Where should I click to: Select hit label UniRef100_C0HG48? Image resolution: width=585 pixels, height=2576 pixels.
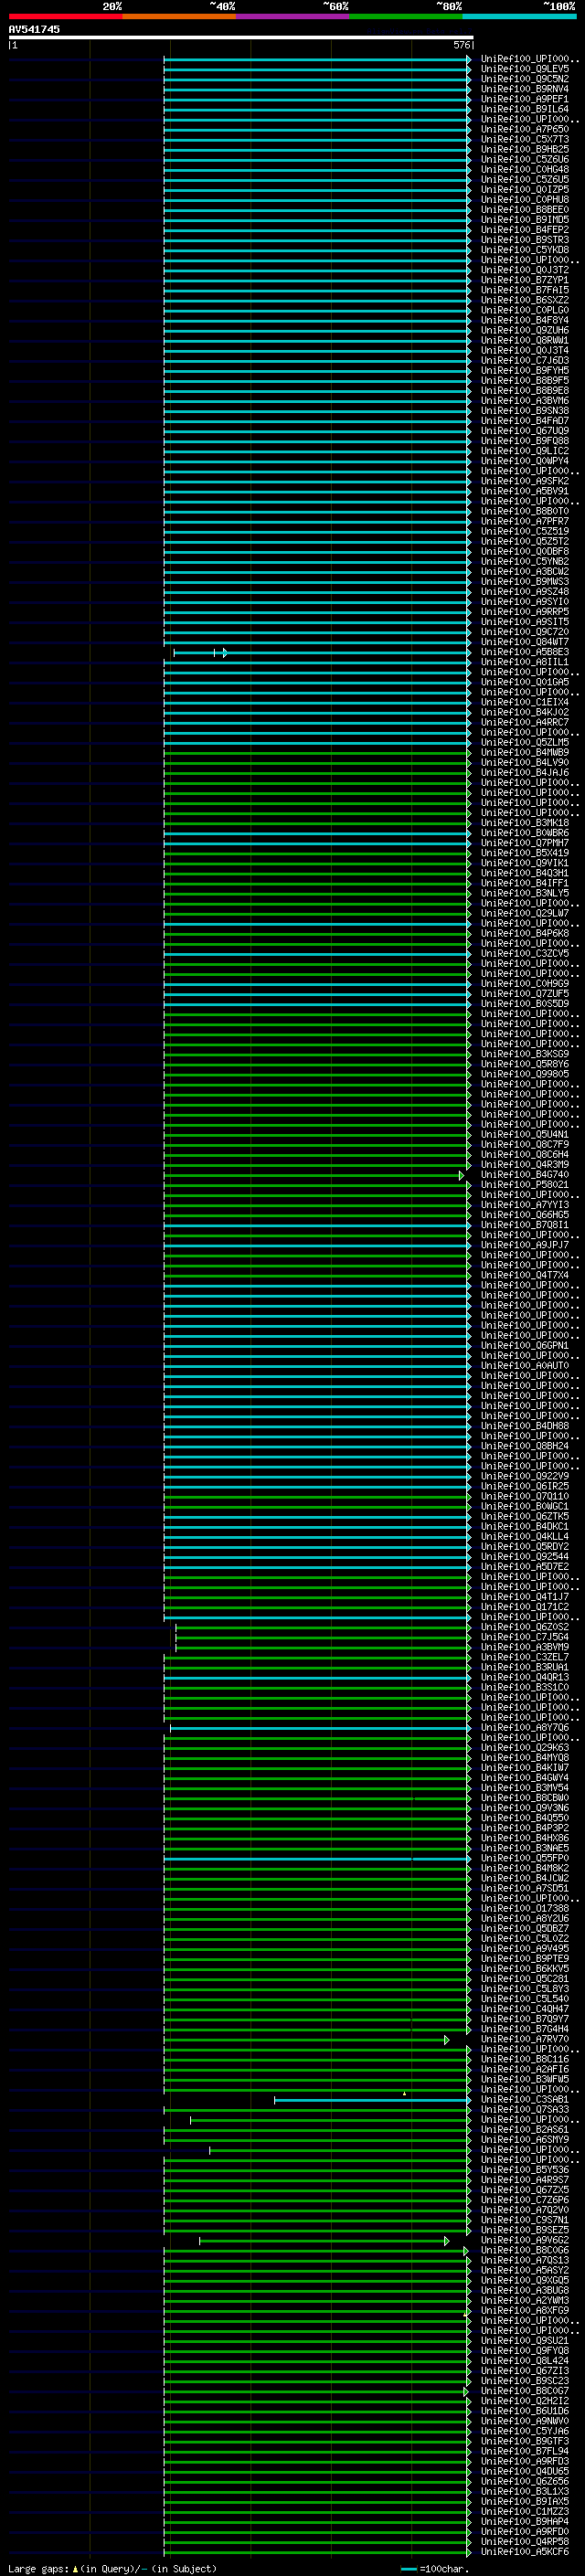tap(525, 169)
